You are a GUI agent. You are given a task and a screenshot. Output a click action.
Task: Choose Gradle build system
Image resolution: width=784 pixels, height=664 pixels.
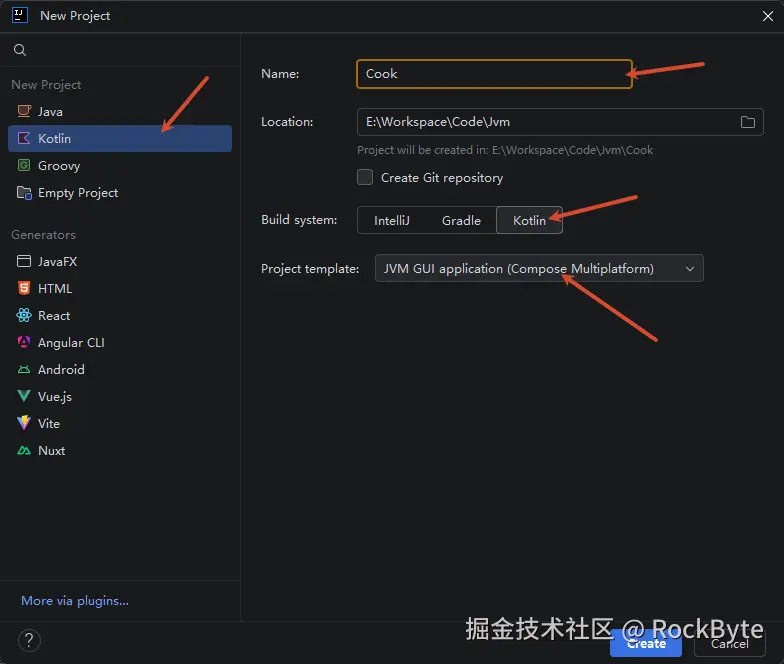tap(461, 220)
